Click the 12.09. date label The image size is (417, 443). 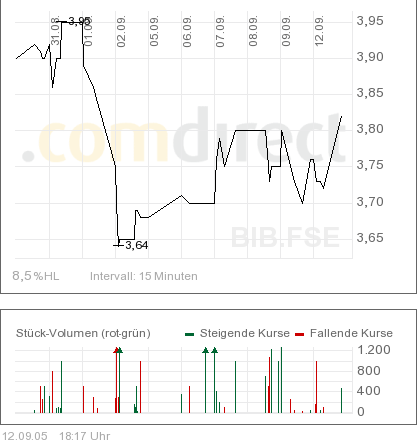point(319,31)
